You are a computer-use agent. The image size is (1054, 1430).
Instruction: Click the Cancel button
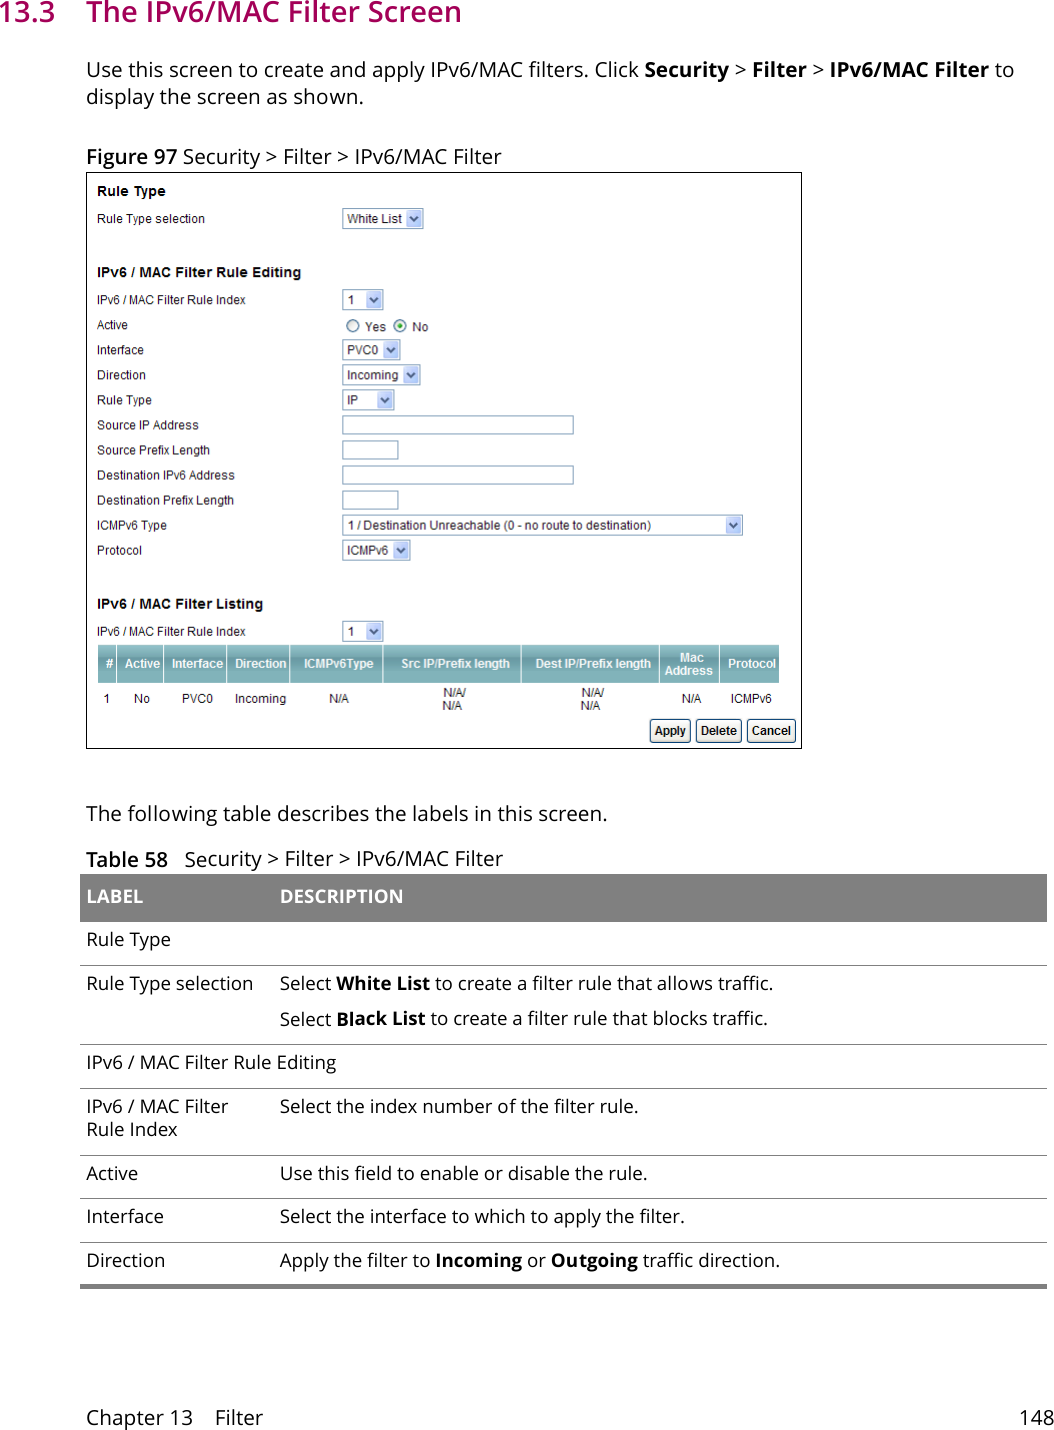(770, 730)
